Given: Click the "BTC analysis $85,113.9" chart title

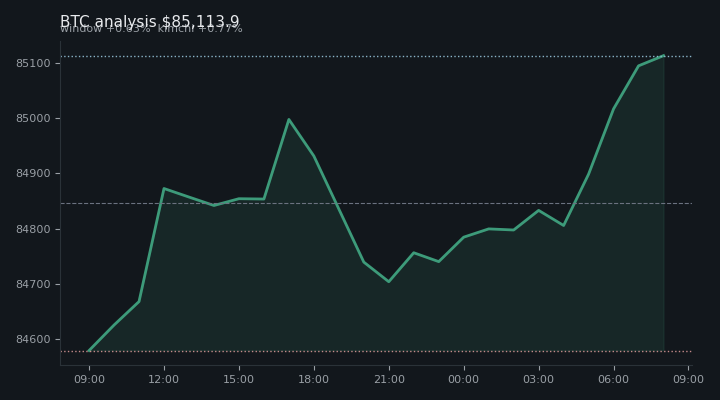Looking at the screenshot, I should pos(150,22).
